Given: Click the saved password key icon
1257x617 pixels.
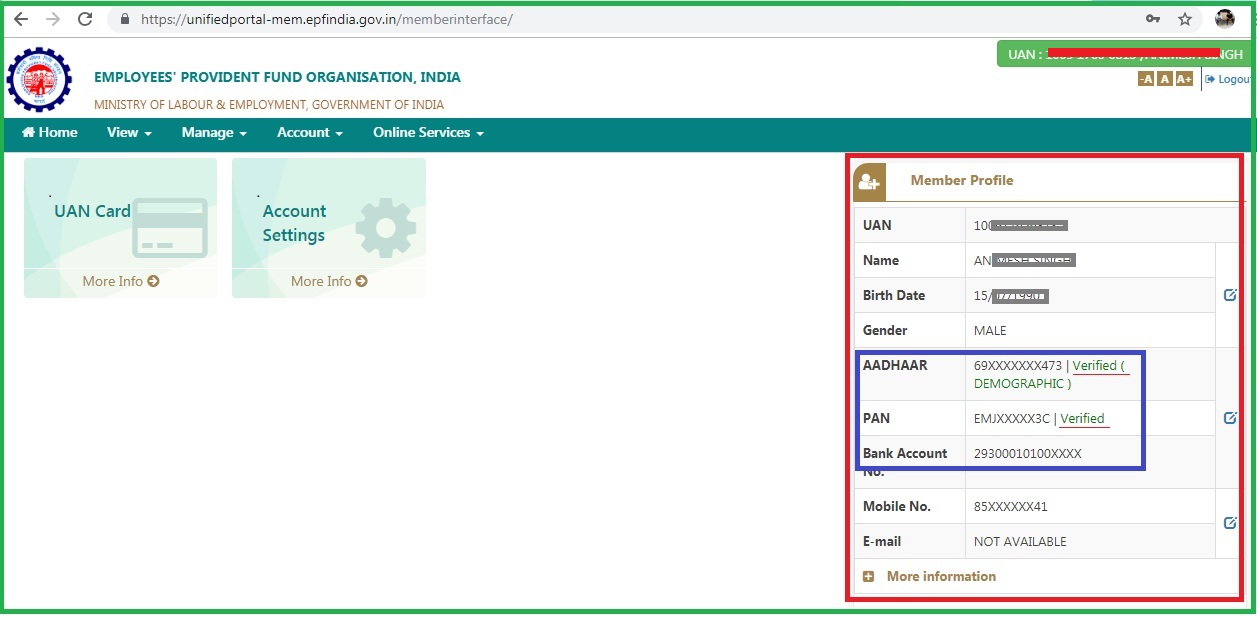Looking at the screenshot, I should click(1153, 19).
